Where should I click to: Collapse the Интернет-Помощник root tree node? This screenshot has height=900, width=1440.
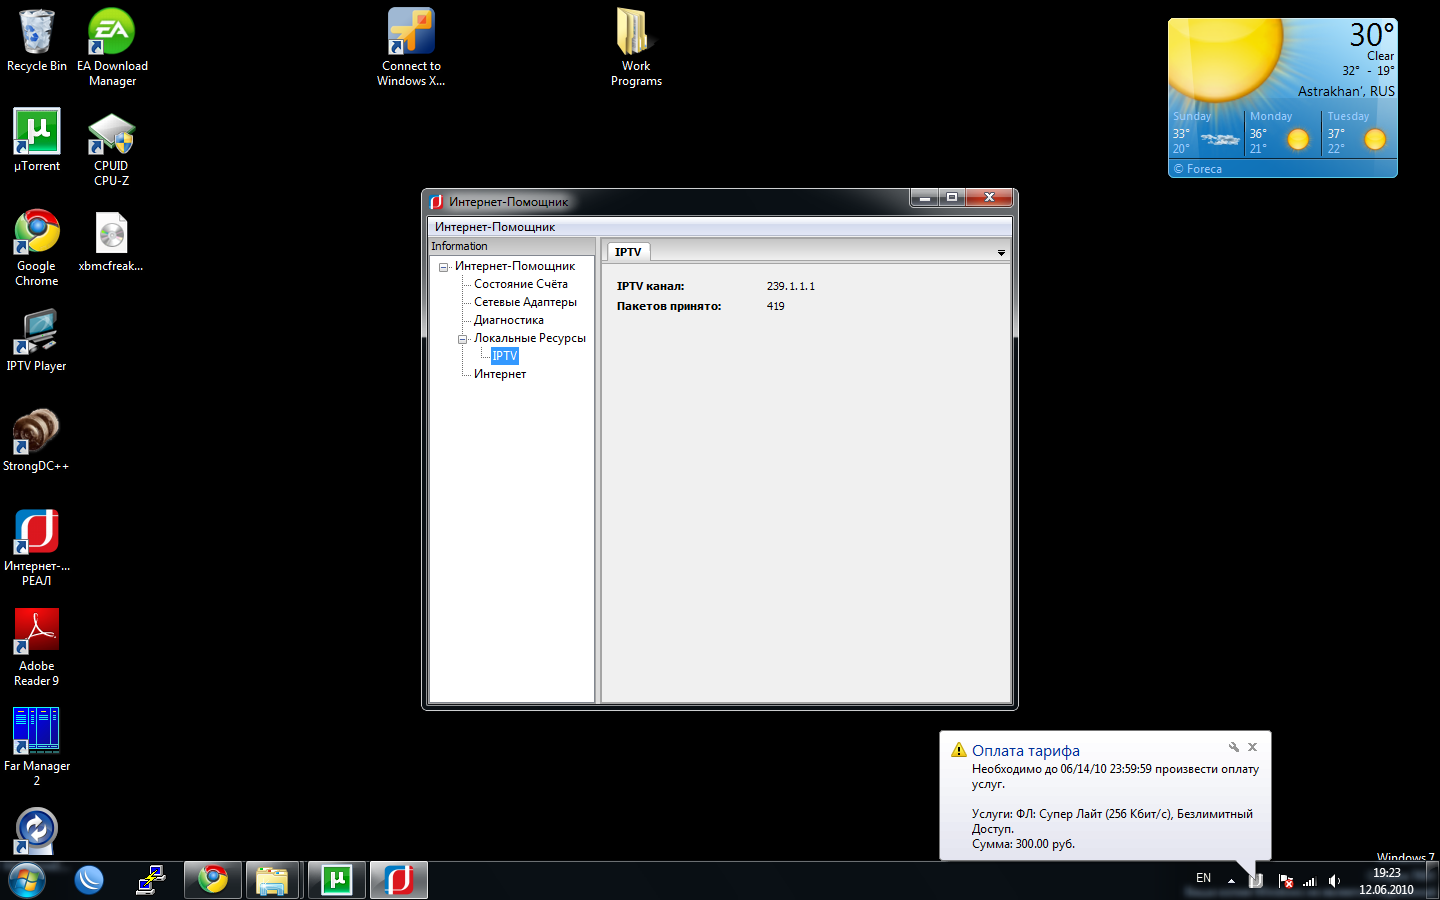click(x=443, y=267)
